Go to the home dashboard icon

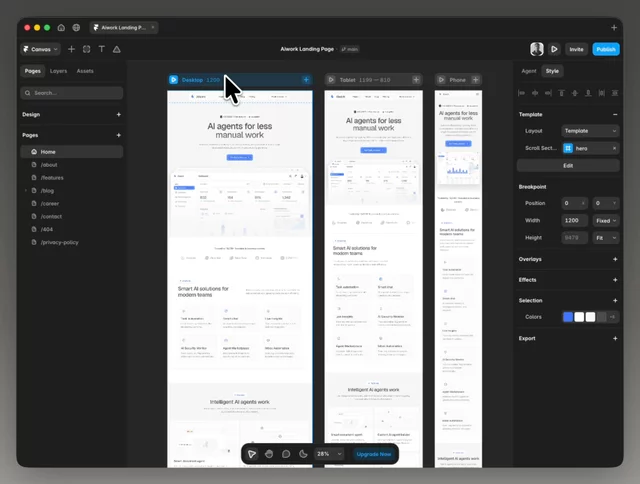pos(61,28)
